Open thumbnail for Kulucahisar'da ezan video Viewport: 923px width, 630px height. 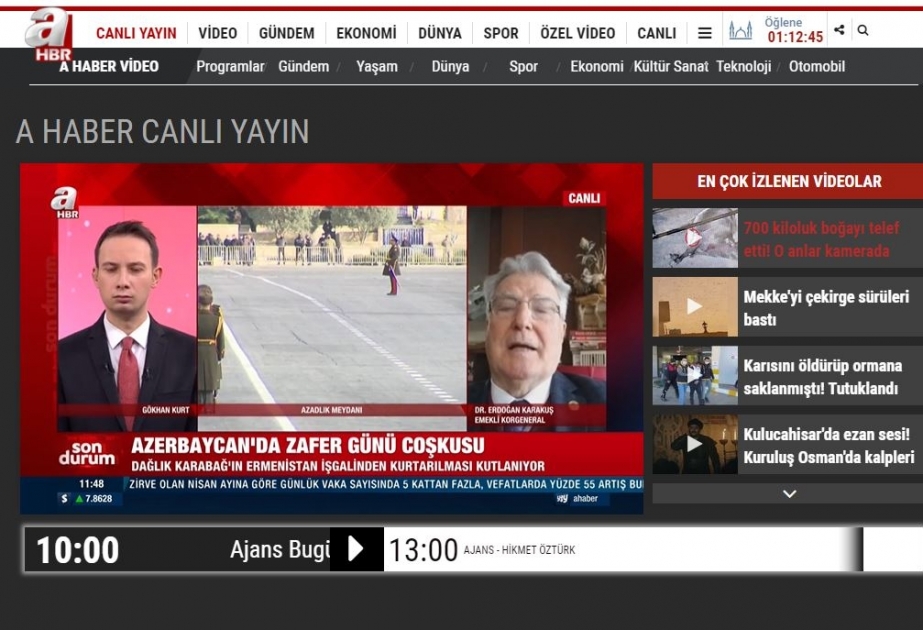tap(695, 444)
